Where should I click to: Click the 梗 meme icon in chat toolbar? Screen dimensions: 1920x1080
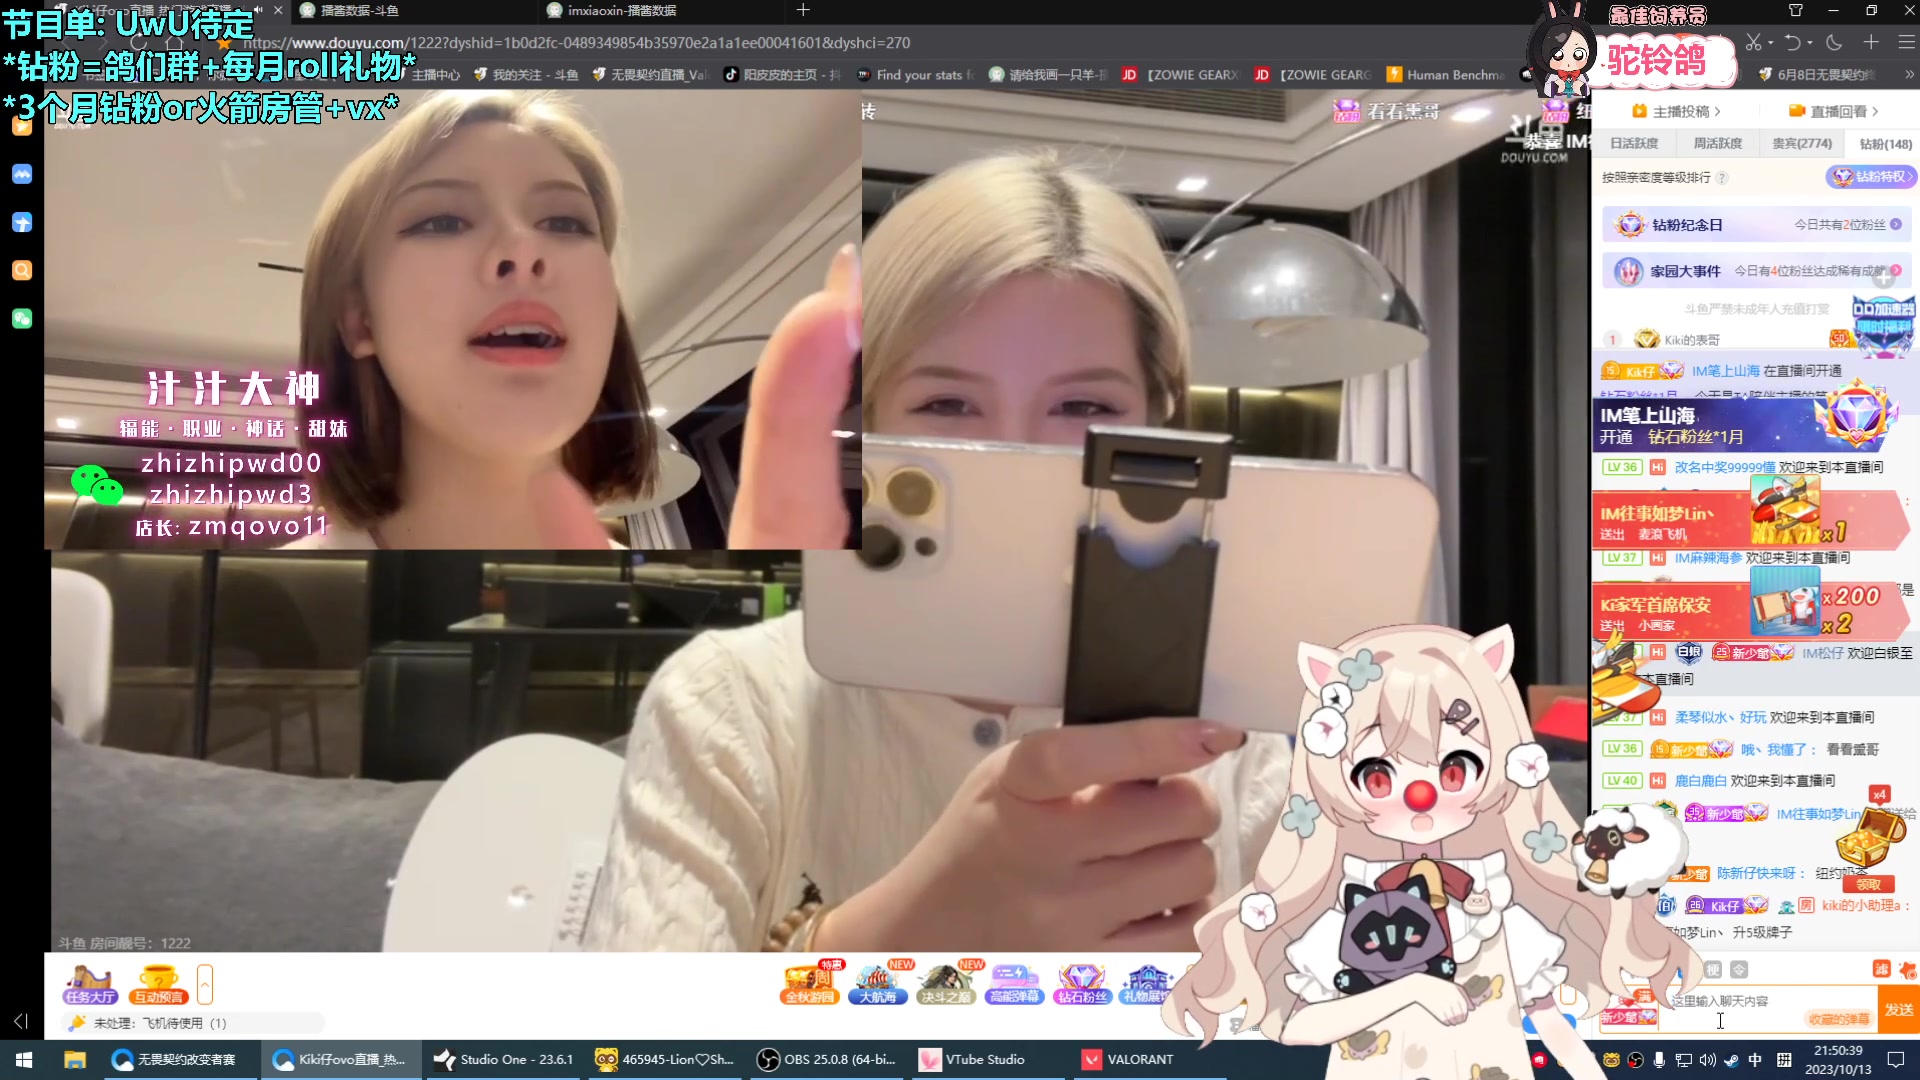point(1713,969)
